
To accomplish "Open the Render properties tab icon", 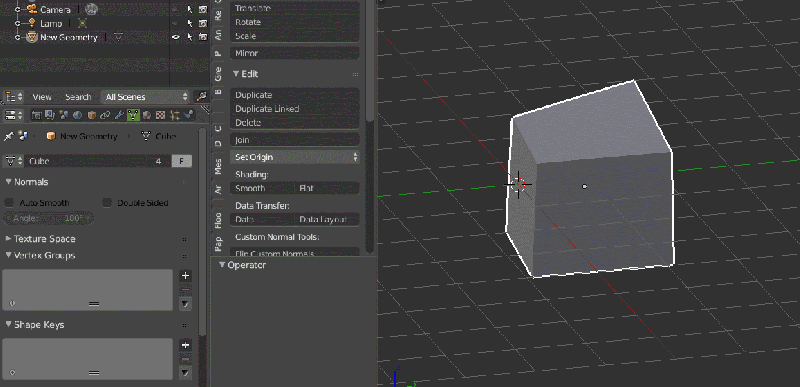I will 37,115.
